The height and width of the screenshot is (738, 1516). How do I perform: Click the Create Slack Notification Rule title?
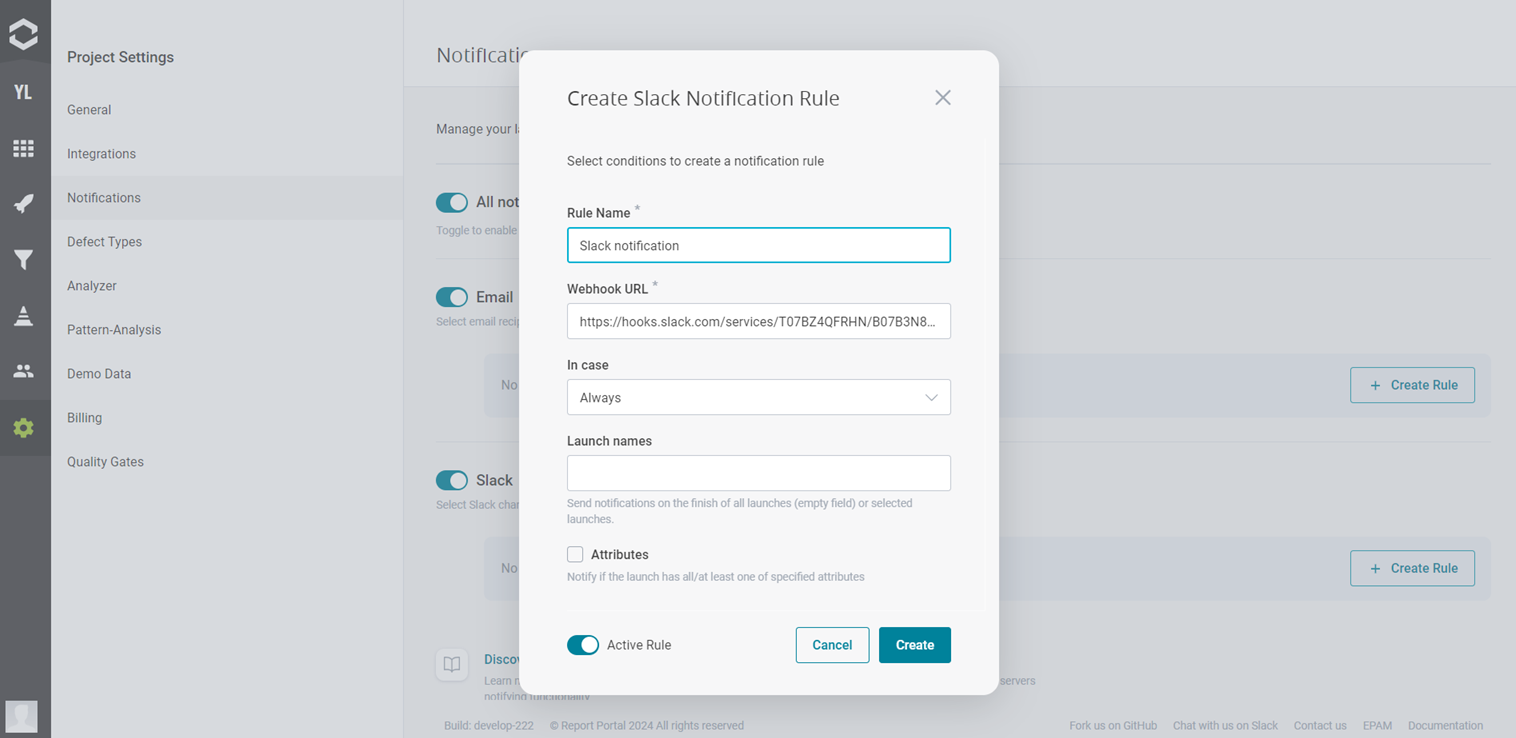click(703, 98)
